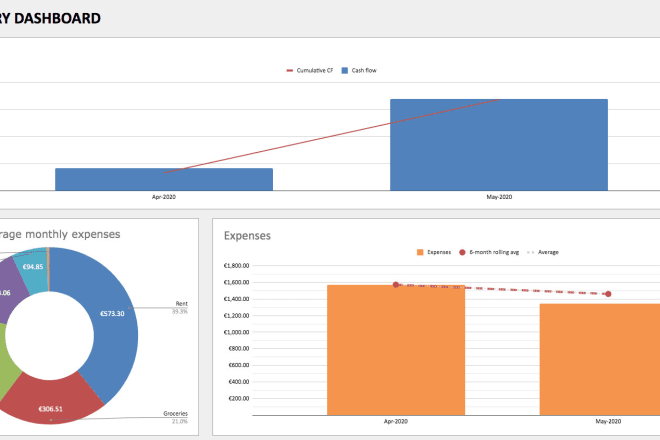This screenshot has height=440, width=660.
Task: Click the Groceries 21.0% label
Action: [176, 417]
